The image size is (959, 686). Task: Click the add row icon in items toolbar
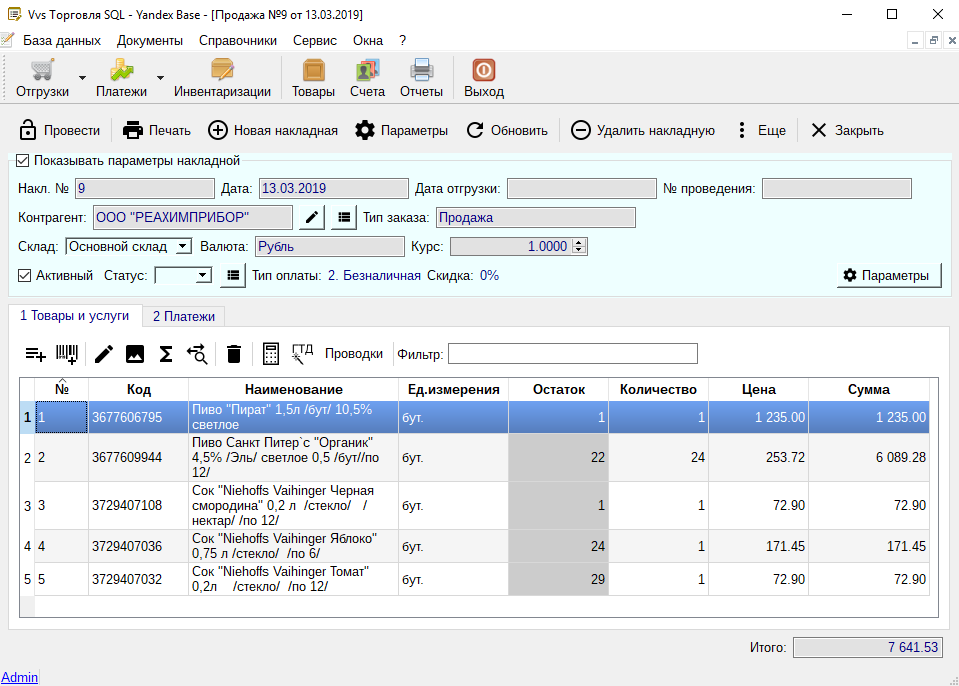35,353
